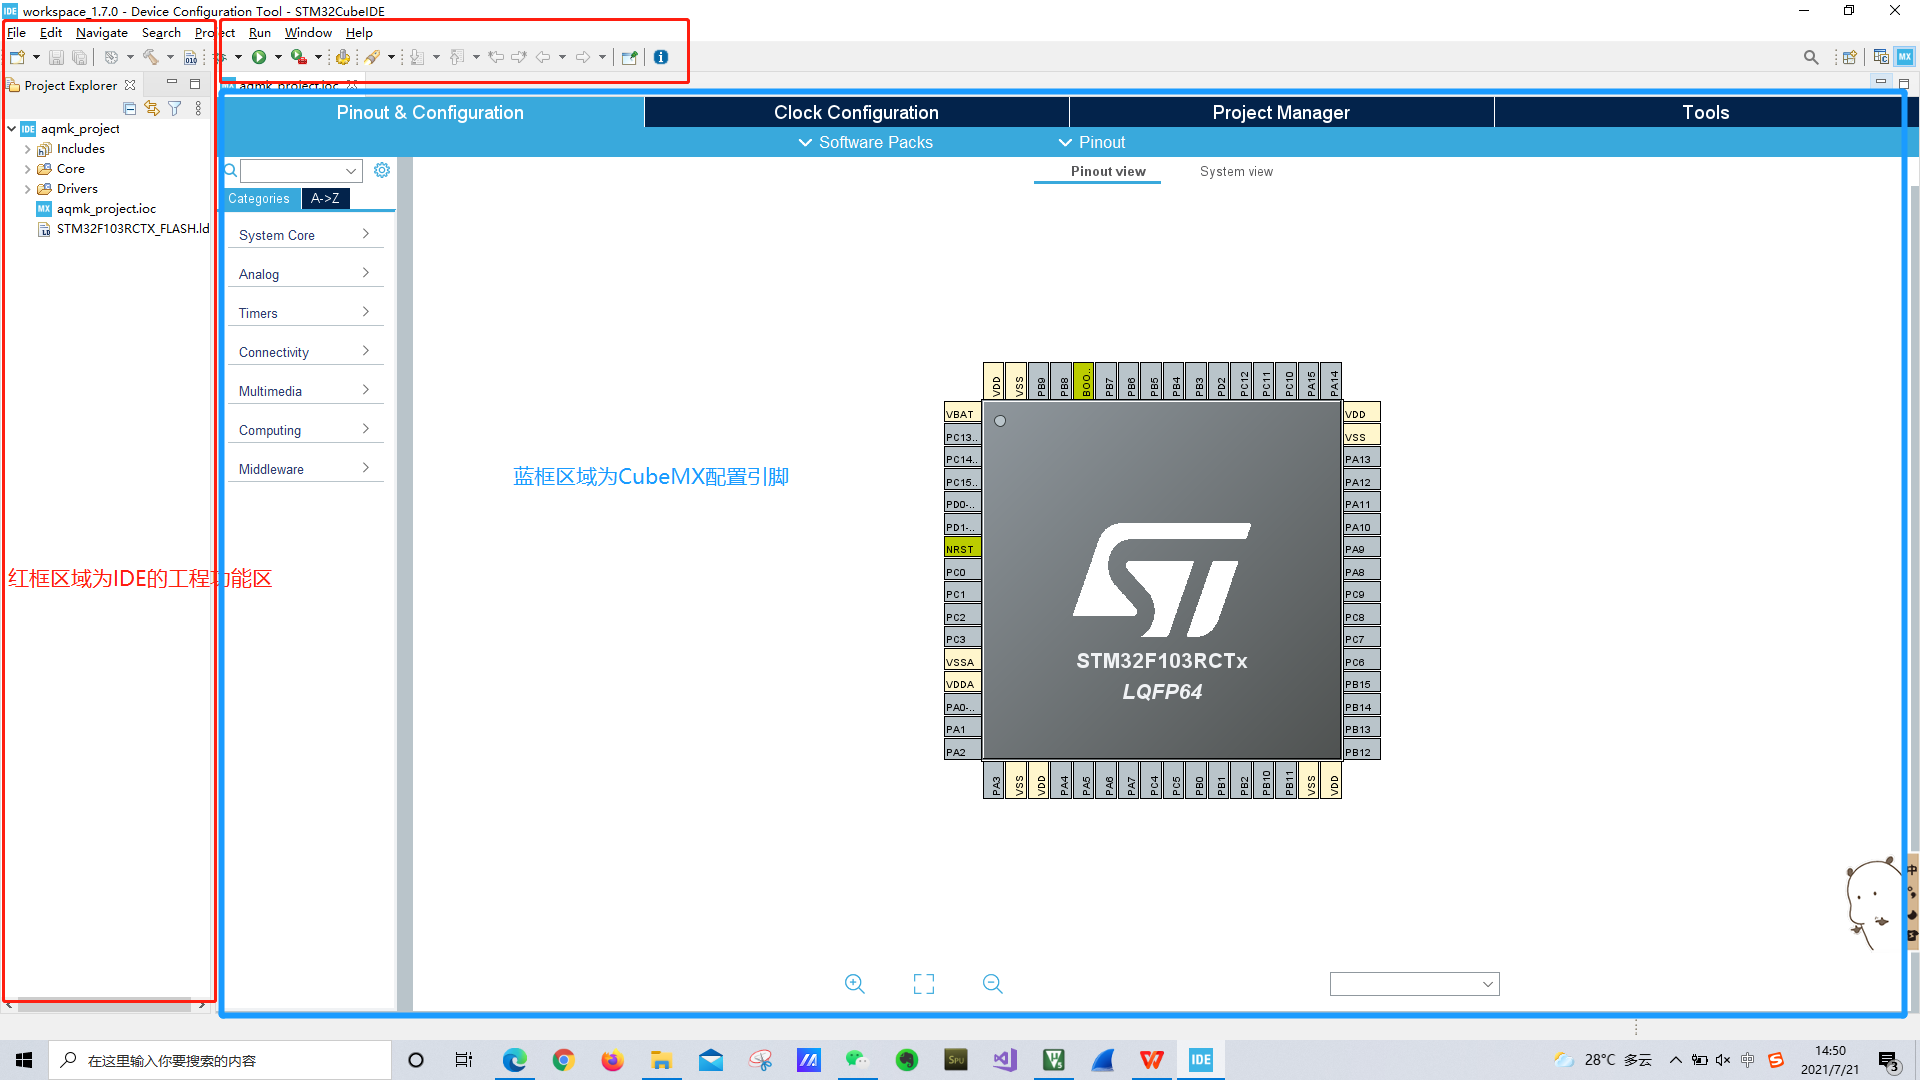Viewport: 1920px width, 1080px height.
Task: Fit the chip view to screen
Action: [923, 983]
